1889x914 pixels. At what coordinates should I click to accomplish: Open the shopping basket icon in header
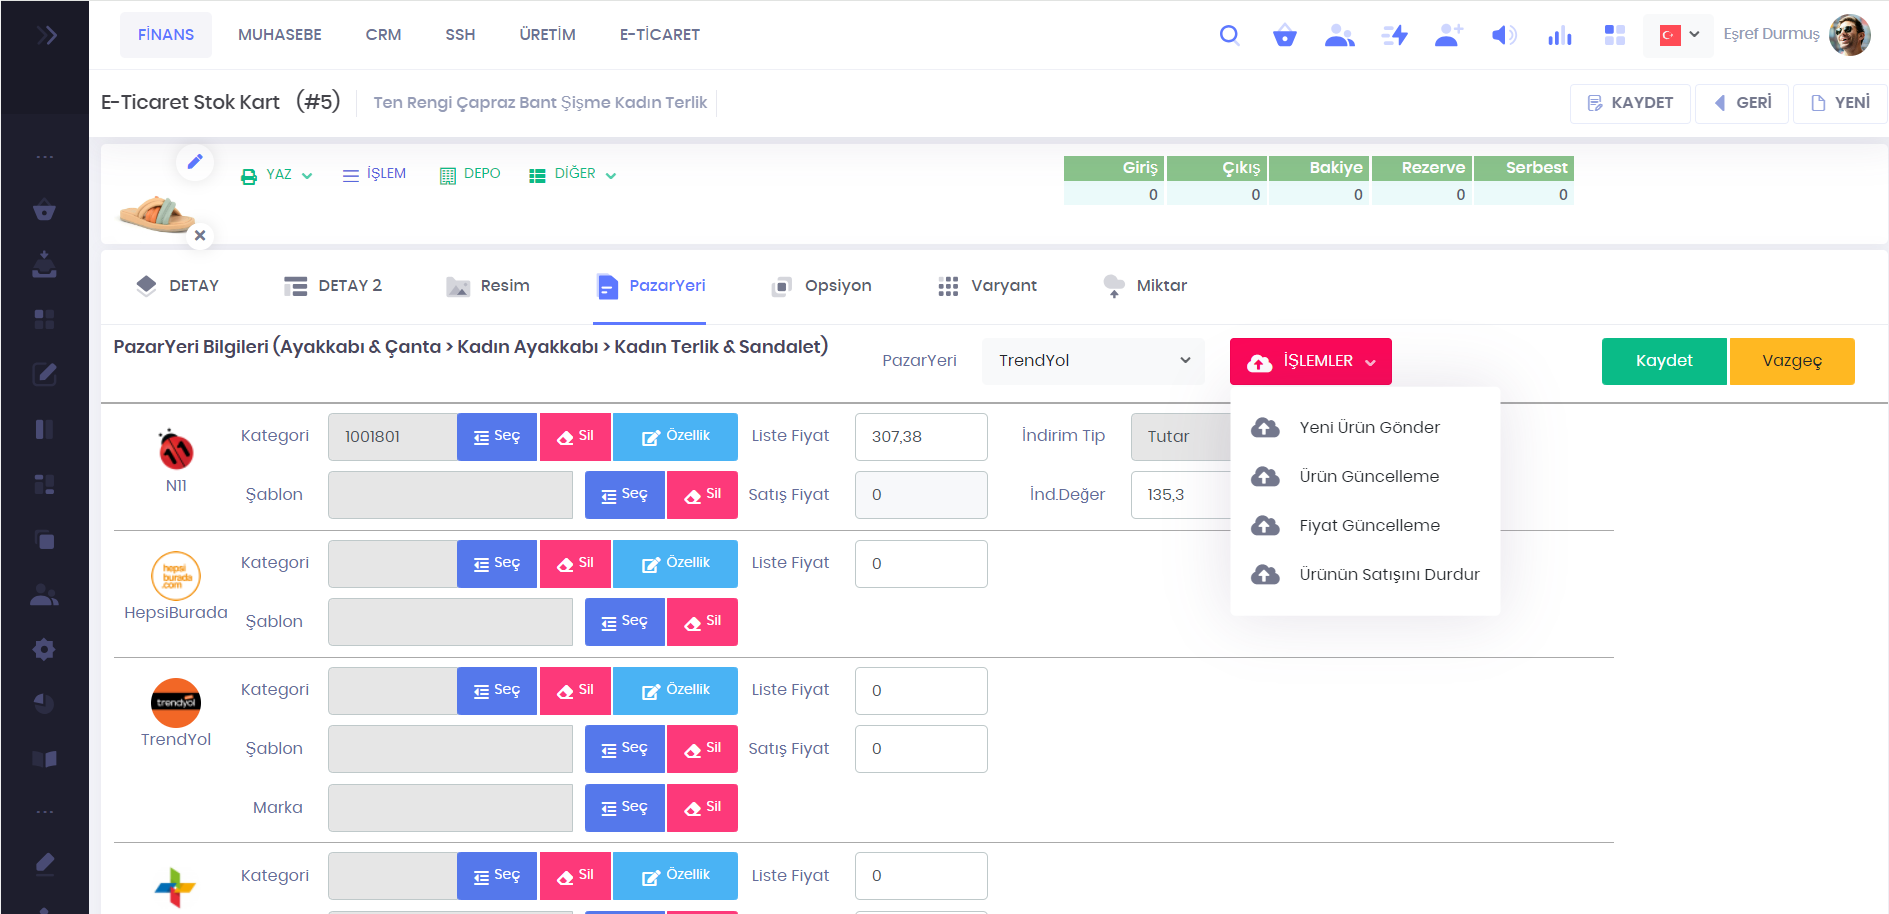1284,35
